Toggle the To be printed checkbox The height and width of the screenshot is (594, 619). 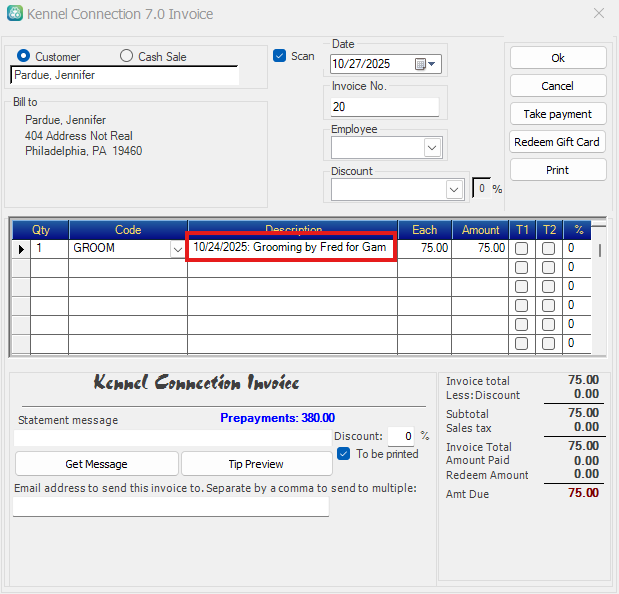tap(343, 454)
